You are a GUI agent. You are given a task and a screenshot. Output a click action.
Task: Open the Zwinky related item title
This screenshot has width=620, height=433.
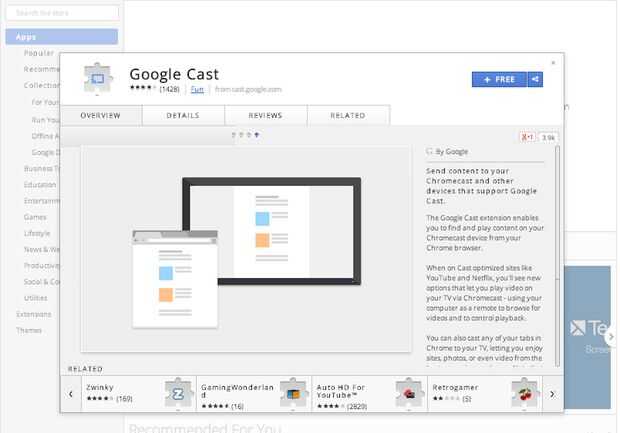(x=100, y=387)
